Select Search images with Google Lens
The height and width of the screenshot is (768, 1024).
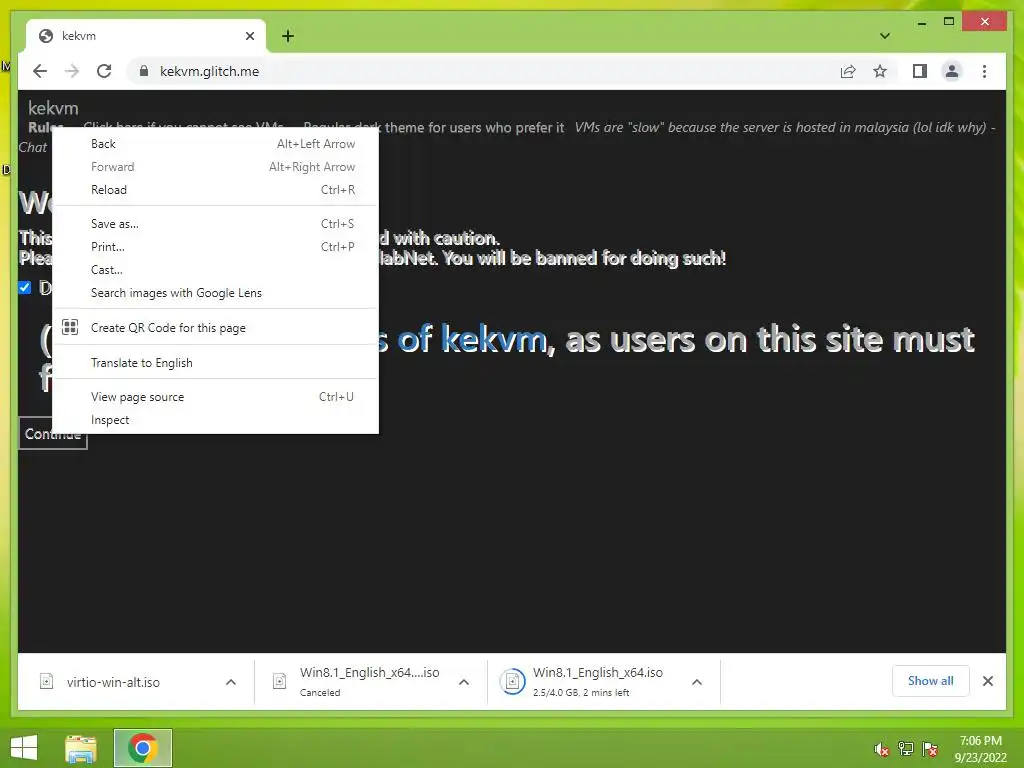216,293
